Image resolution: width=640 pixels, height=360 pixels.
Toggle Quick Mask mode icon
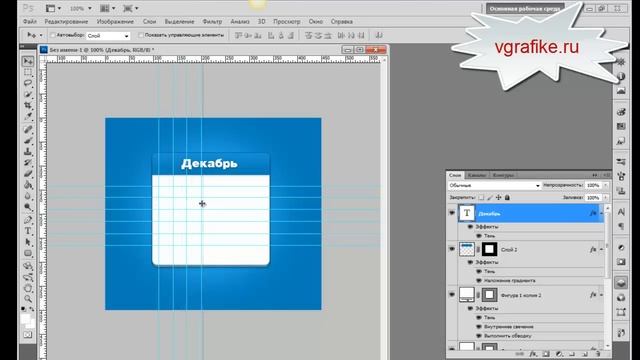click(x=27, y=335)
